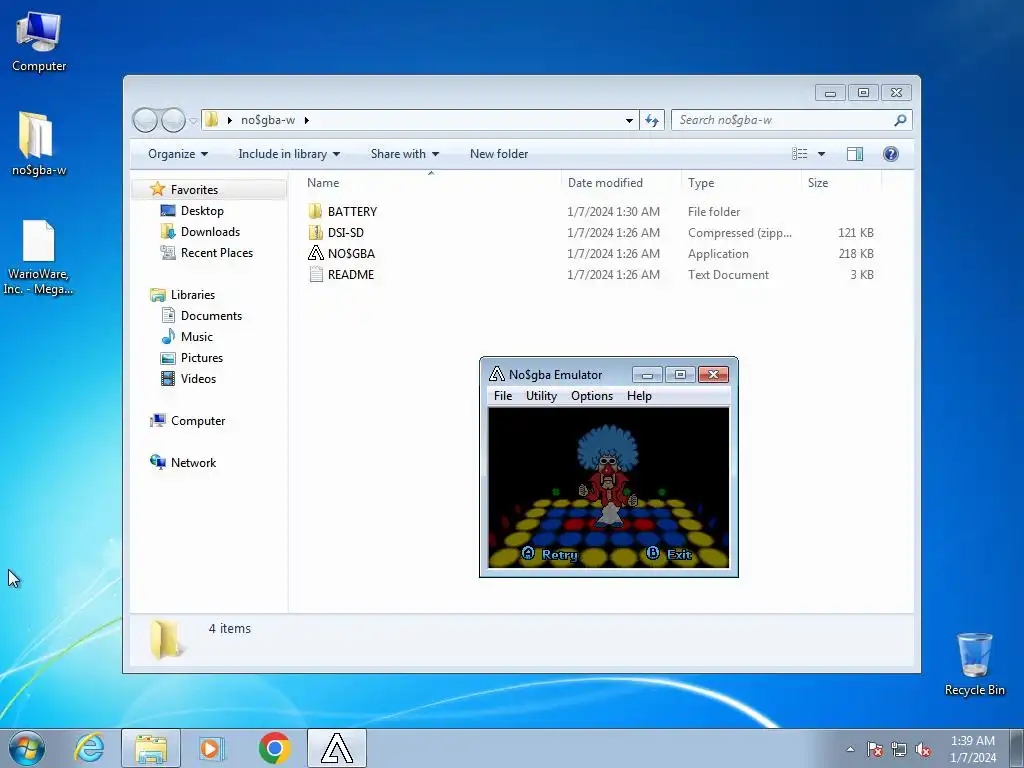1024x768 pixels.
Task: Open Help menu in No$gba Emulator
Action: coord(639,396)
